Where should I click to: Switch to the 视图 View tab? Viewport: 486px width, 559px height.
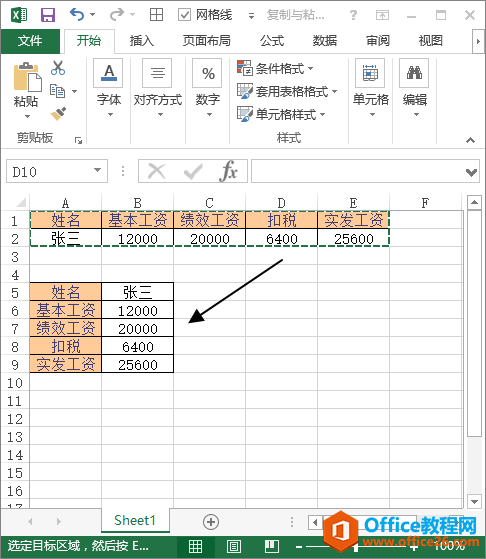pos(430,41)
